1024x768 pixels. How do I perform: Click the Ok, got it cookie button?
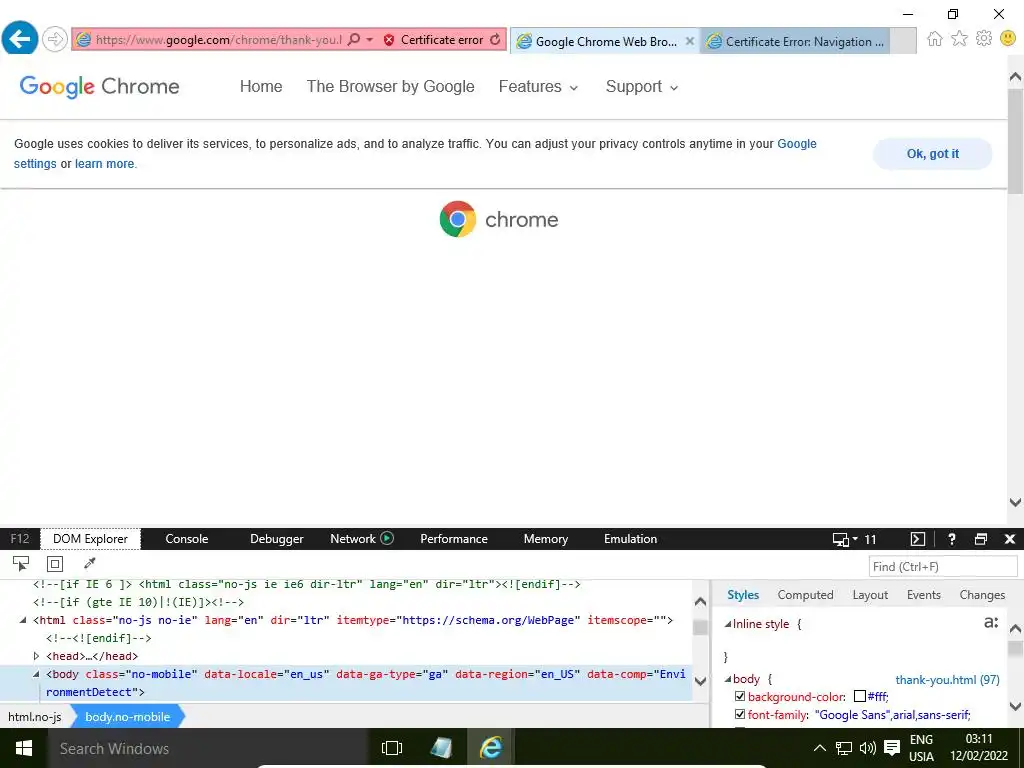pyautogui.click(x=933, y=154)
